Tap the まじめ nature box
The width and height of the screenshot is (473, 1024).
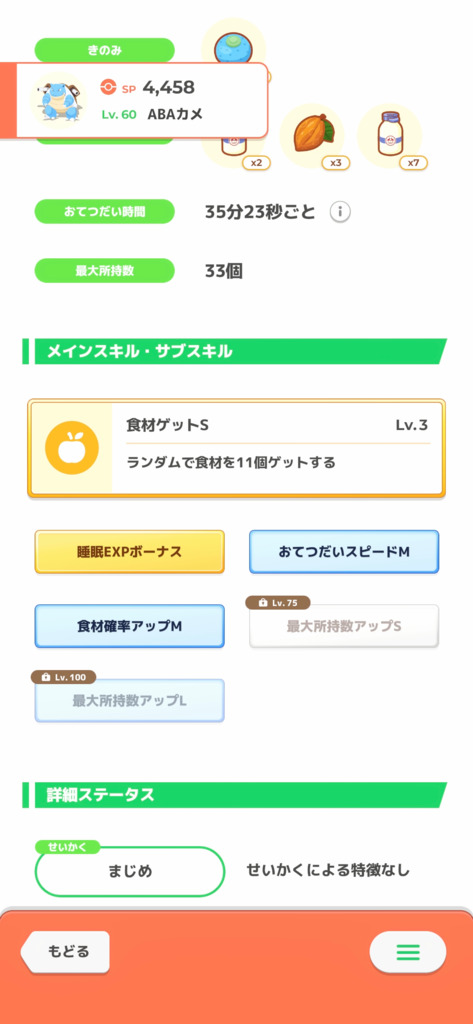tap(129, 871)
